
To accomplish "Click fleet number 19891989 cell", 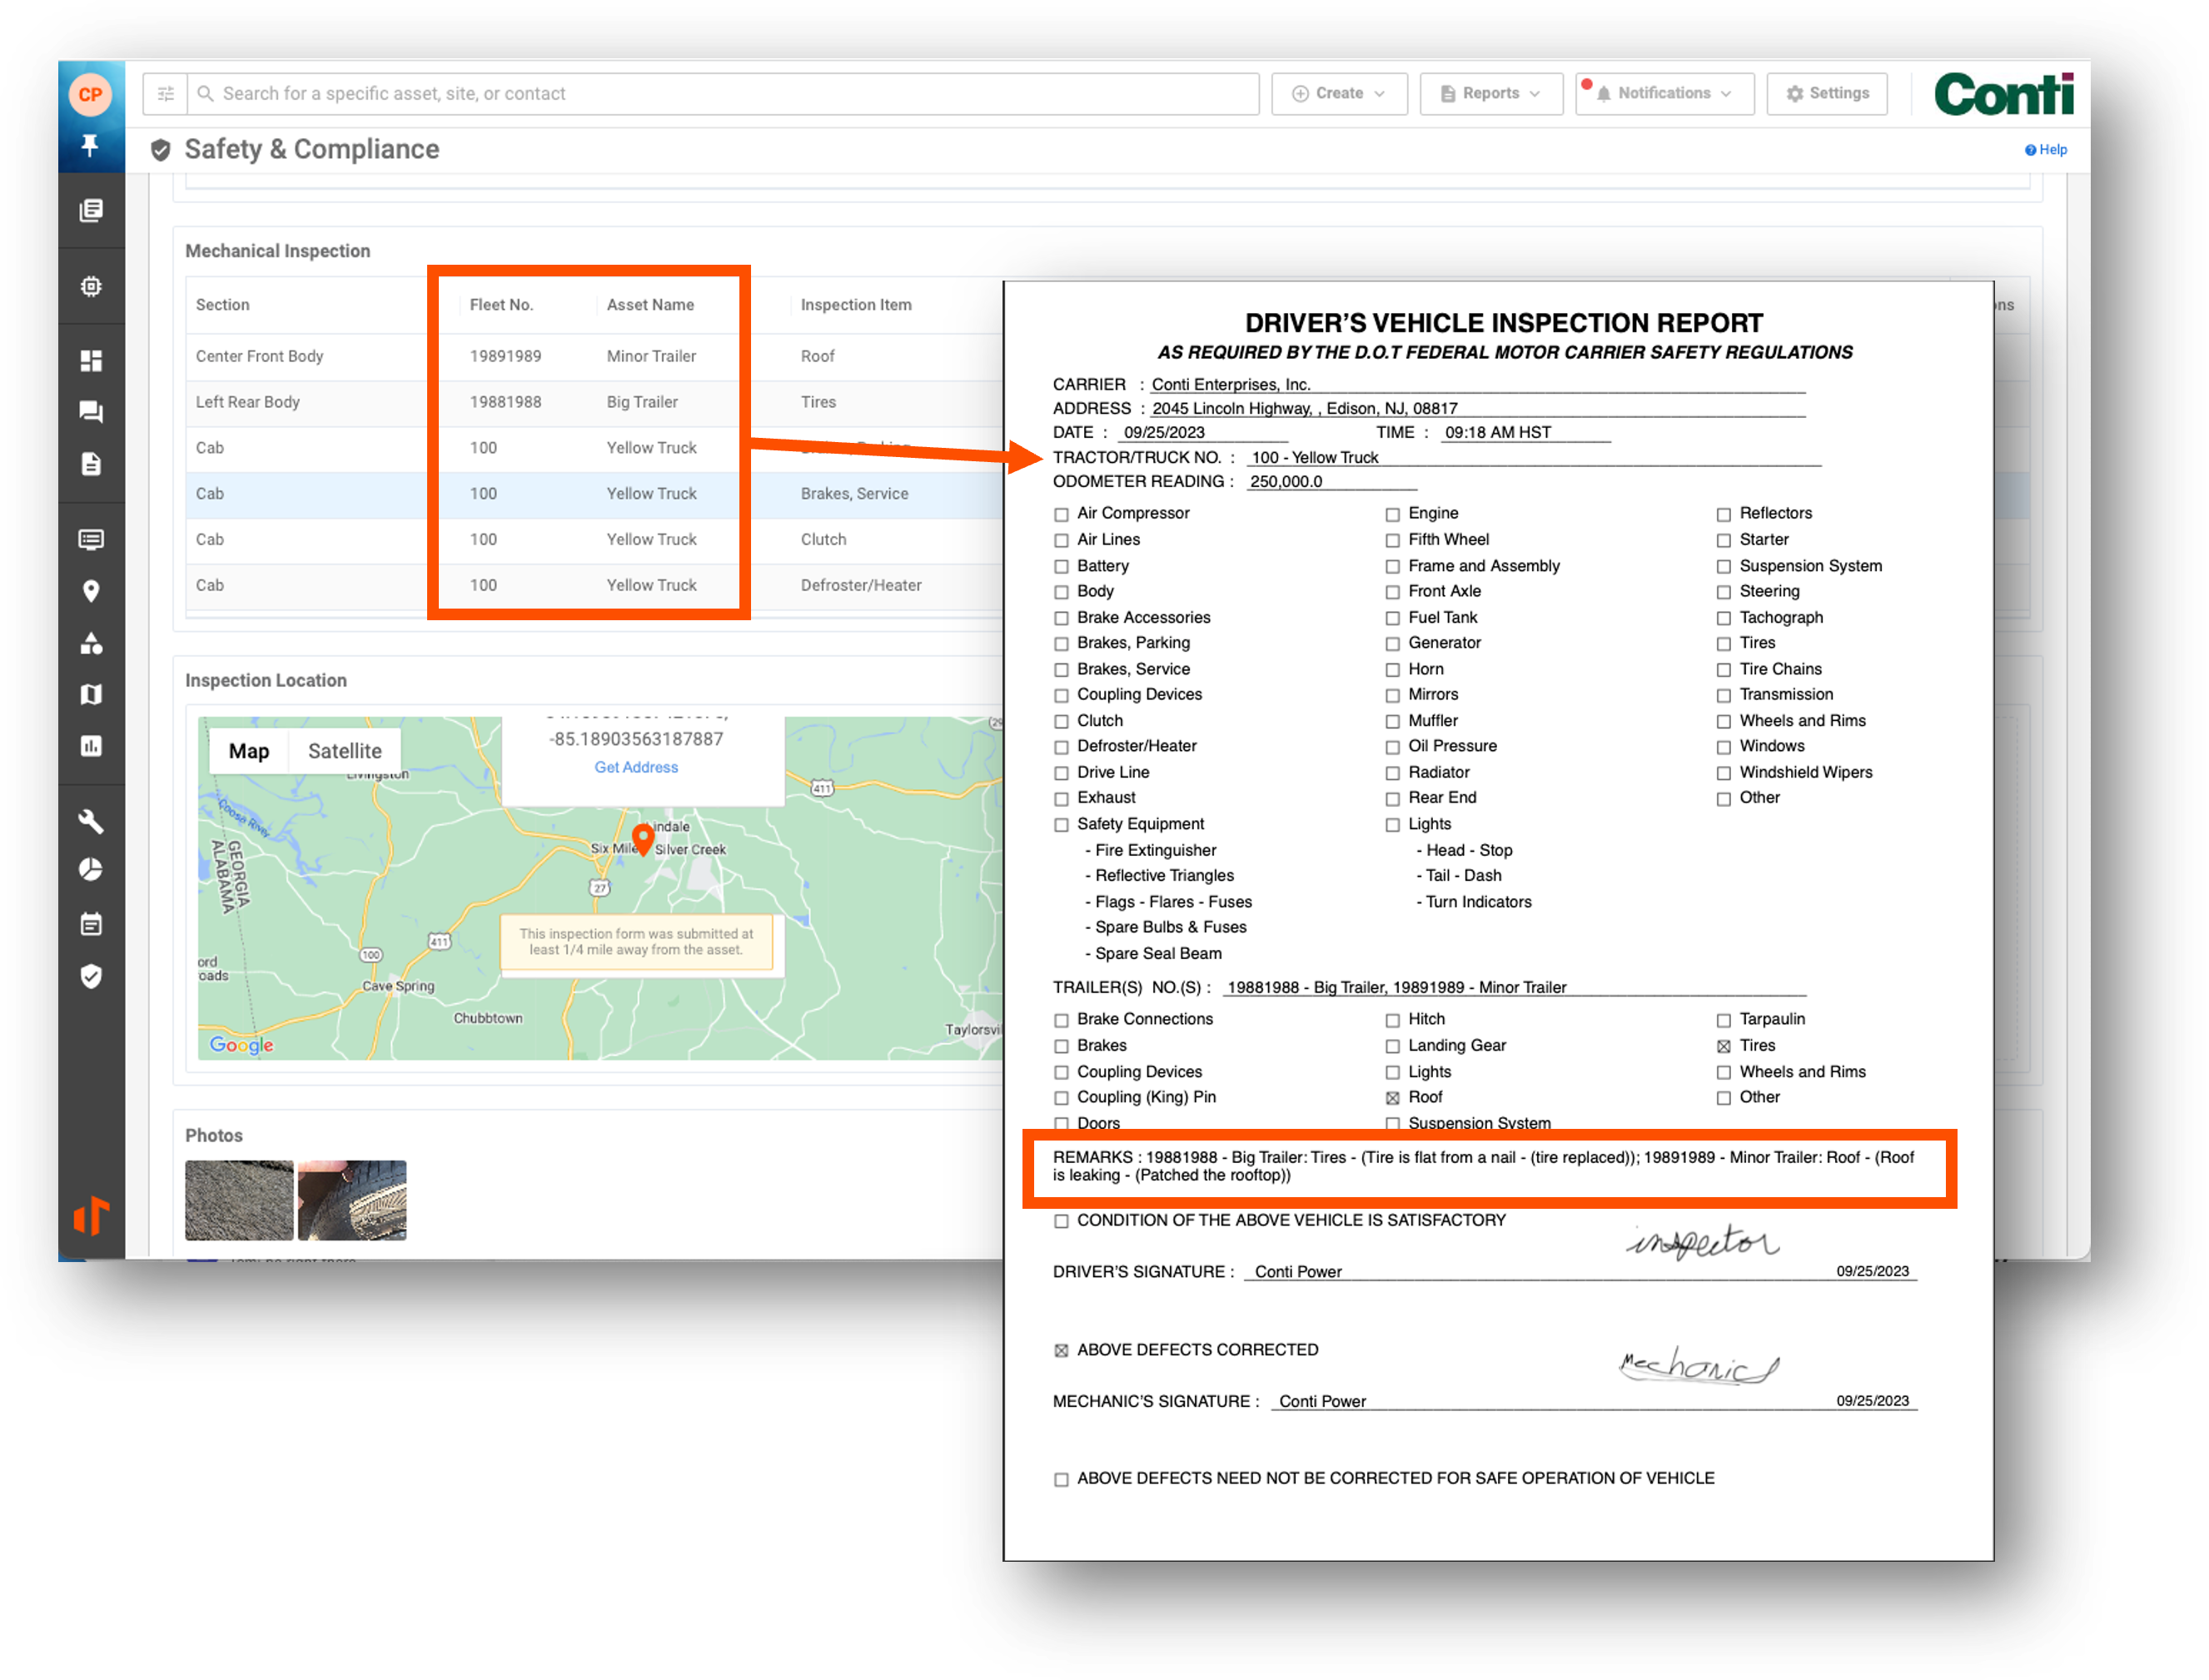I will [x=505, y=356].
